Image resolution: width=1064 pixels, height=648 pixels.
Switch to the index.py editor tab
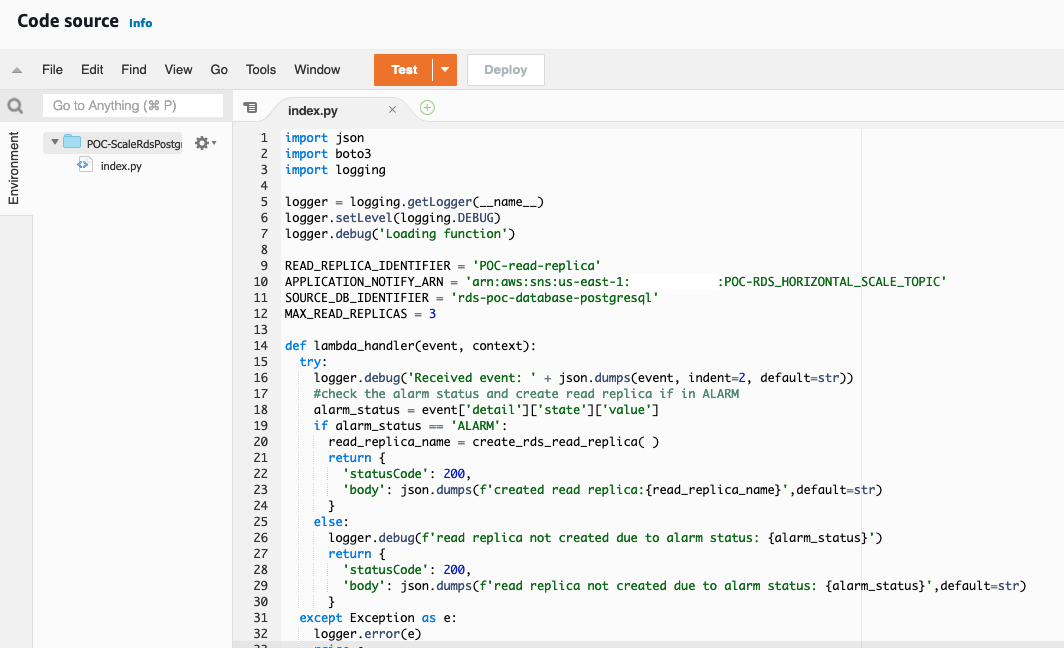(313, 111)
